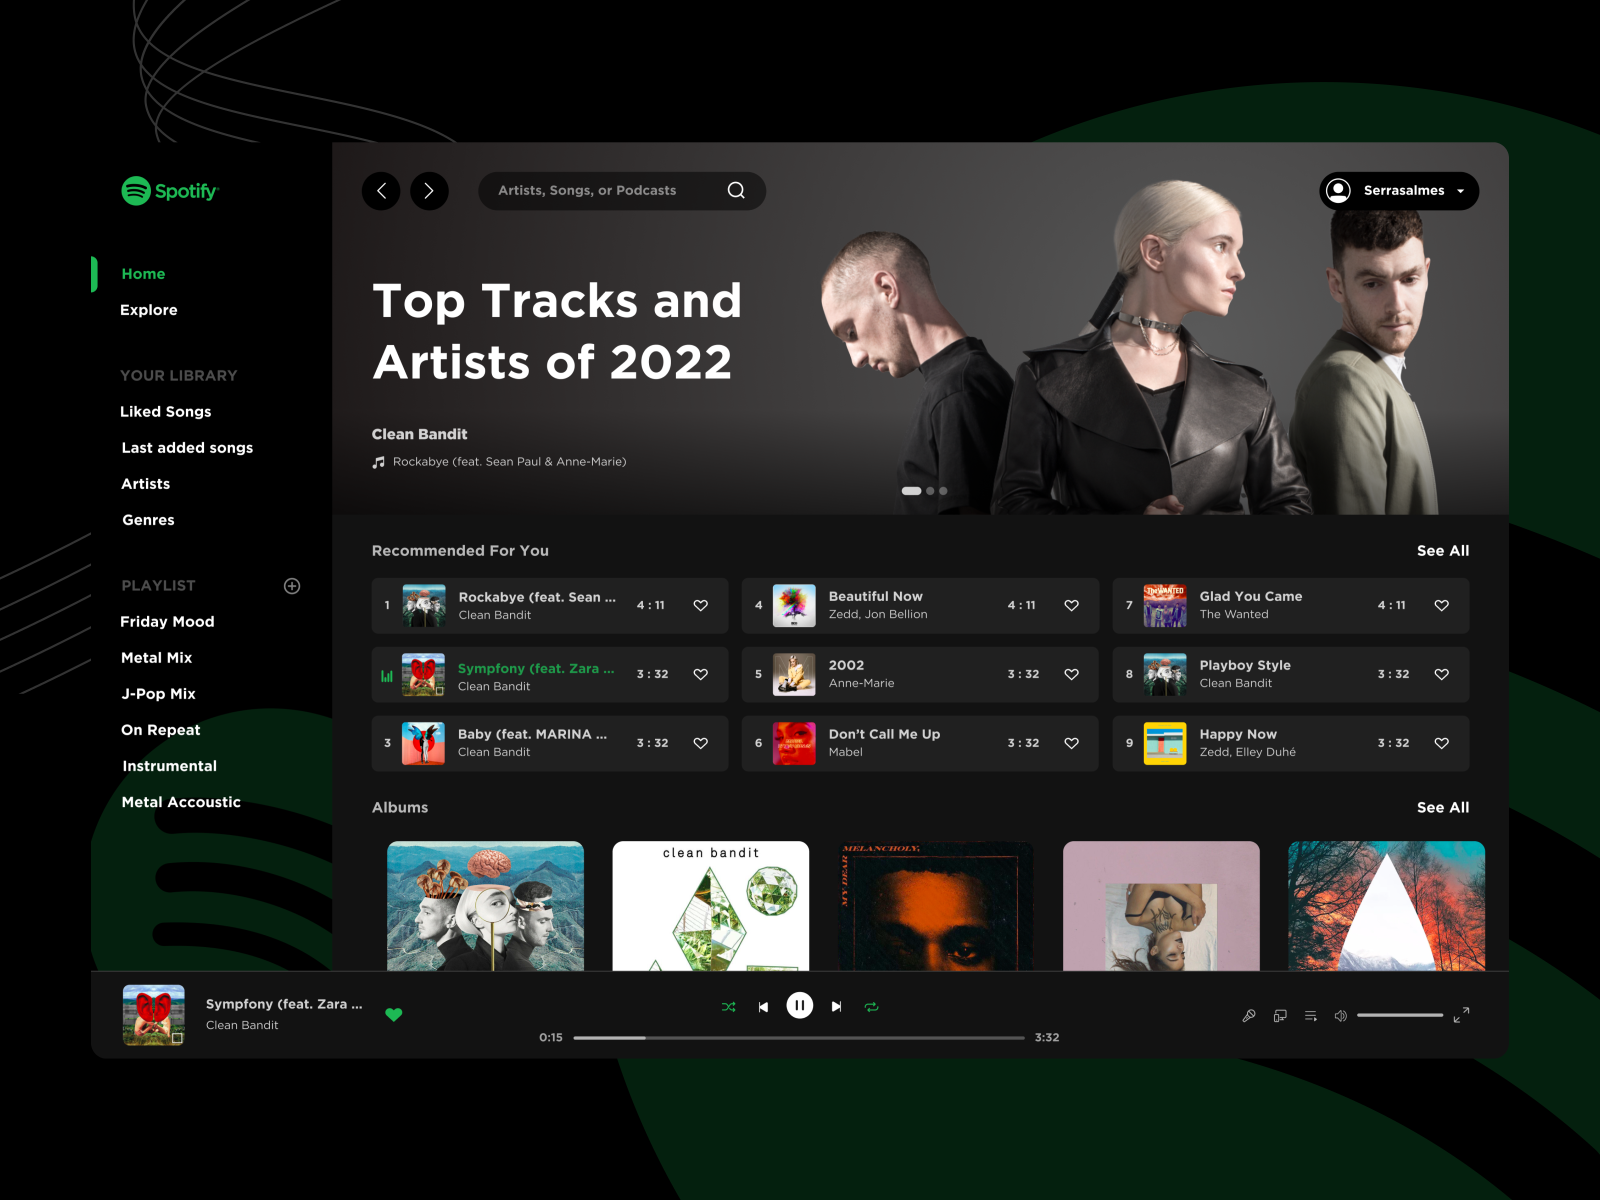
Task: Open the Metal Accoustic playlist
Action: point(181,802)
